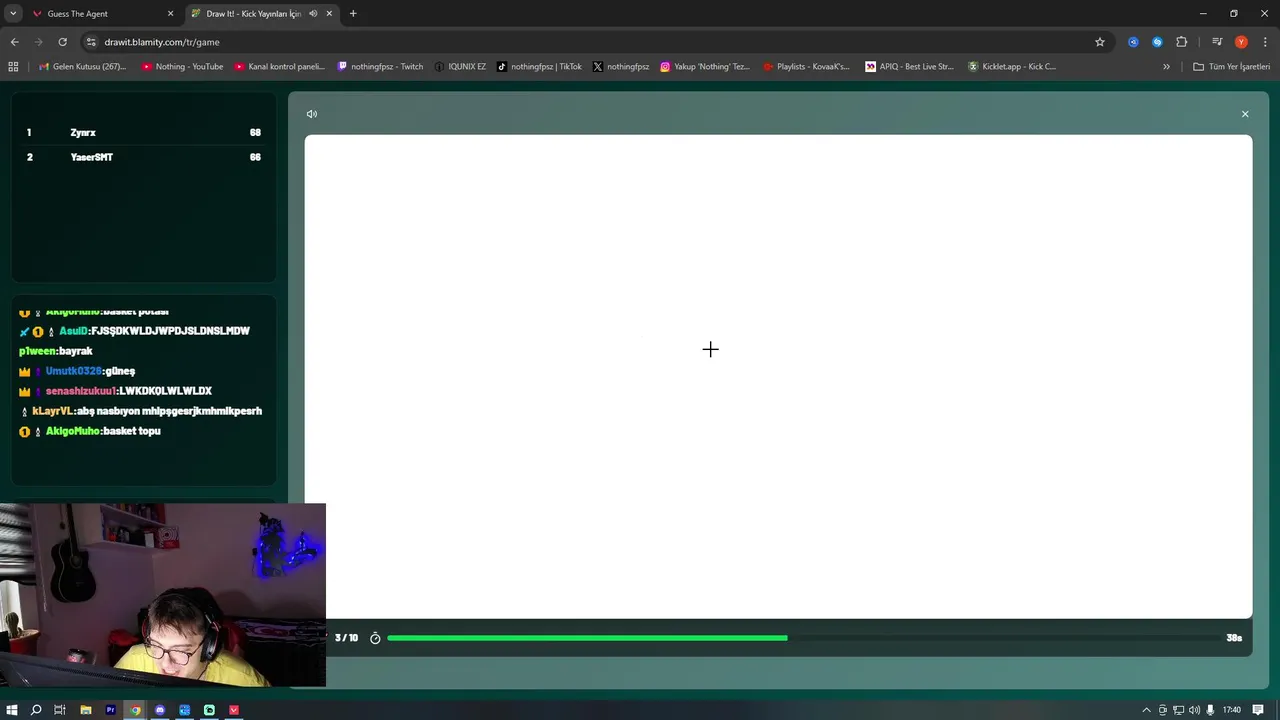Click senashizukuu1 chat username

point(81,391)
